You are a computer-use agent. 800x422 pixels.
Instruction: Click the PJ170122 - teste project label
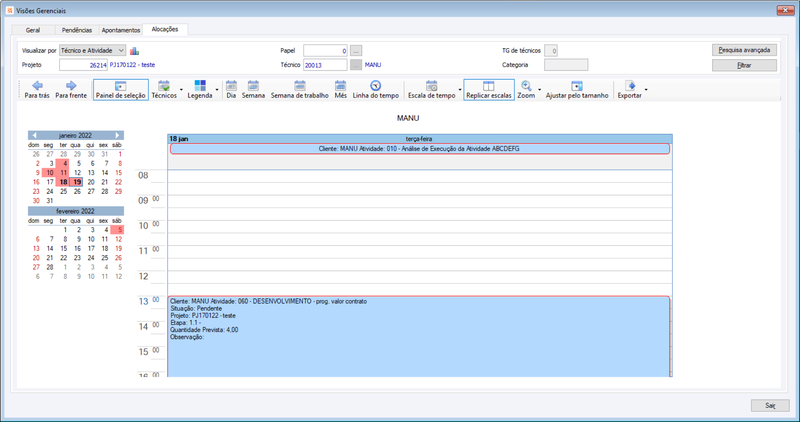(x=132, y=65)
